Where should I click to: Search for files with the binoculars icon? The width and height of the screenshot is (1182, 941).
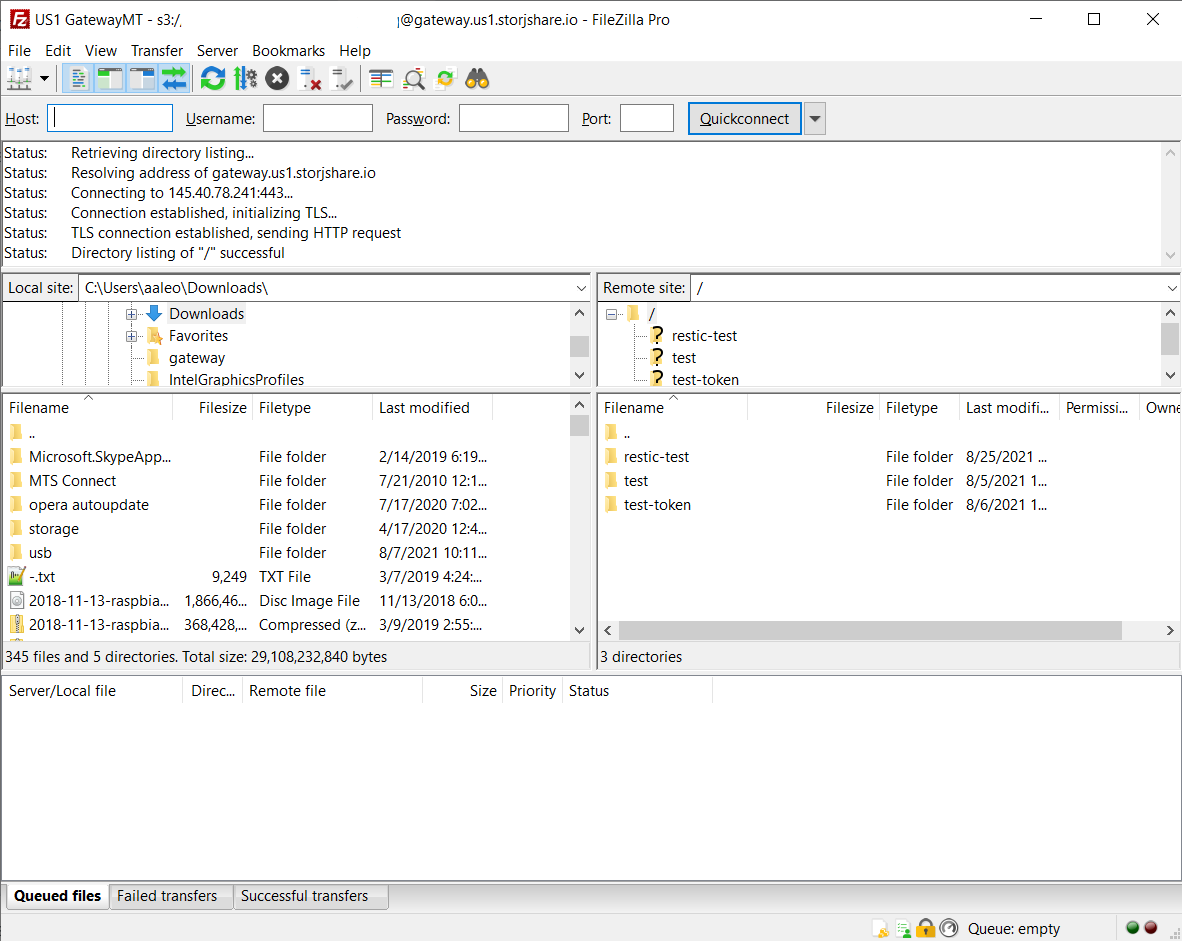pos(477,78)
